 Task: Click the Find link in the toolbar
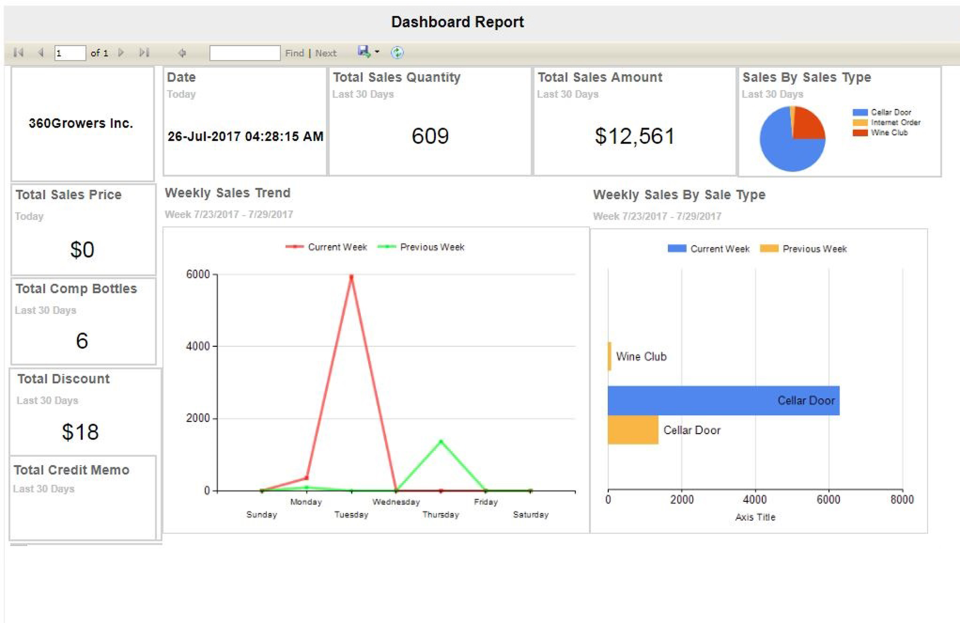click(x=294, y=52)
